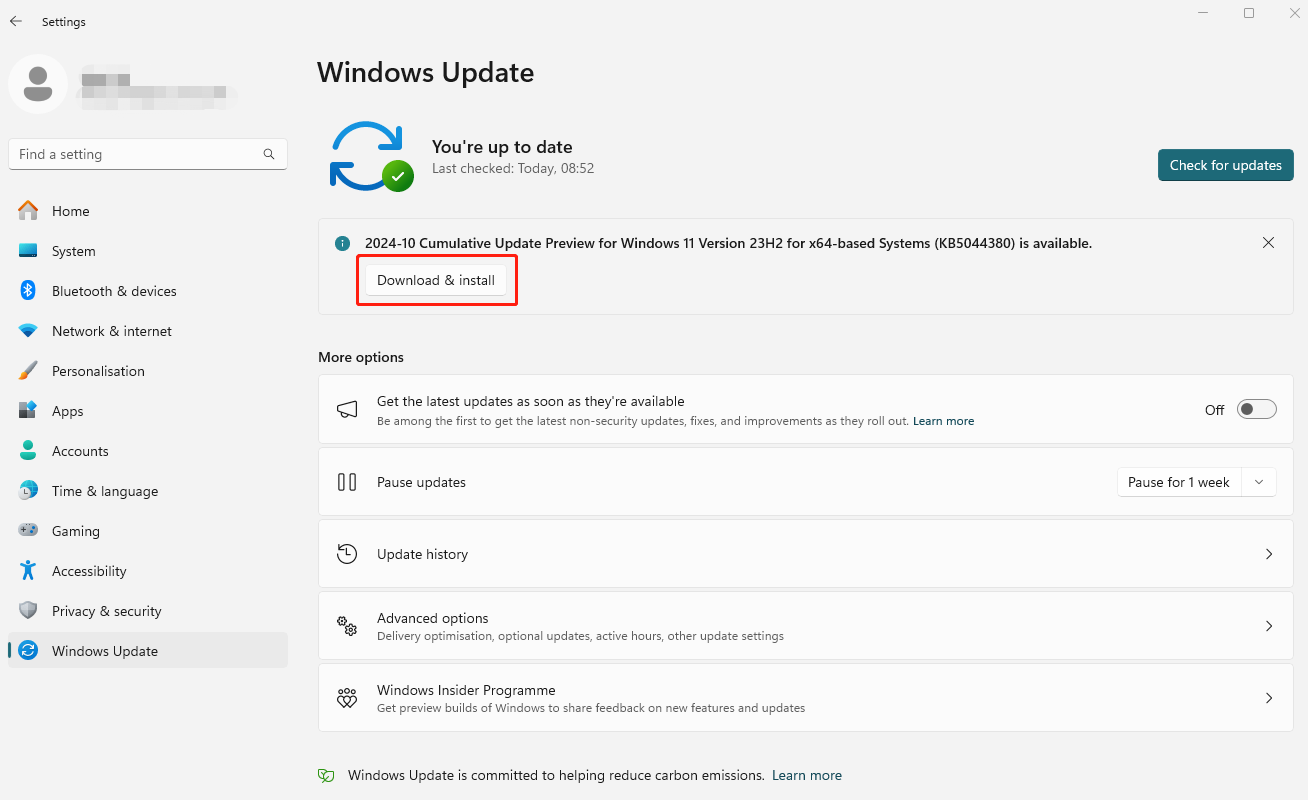Open Update history row
1308x800 pixels.
pyautogui.click(x=805, y=554)
